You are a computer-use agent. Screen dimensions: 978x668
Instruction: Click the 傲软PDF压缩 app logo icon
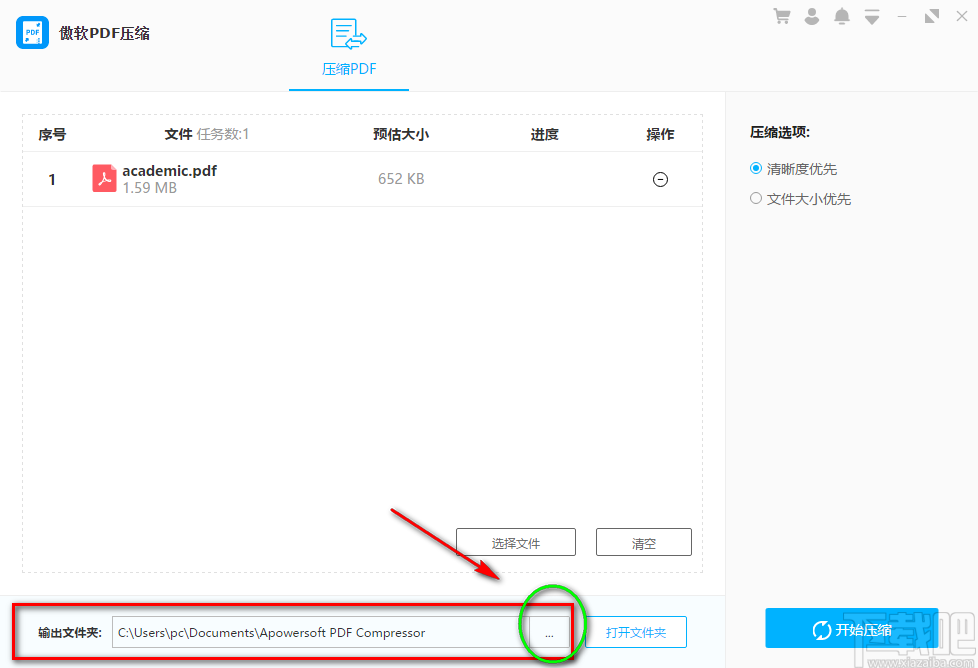tap(32, 32)
